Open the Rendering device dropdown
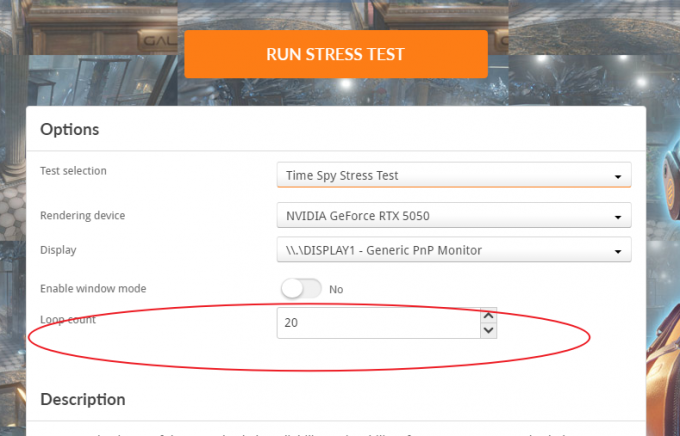 454,215
